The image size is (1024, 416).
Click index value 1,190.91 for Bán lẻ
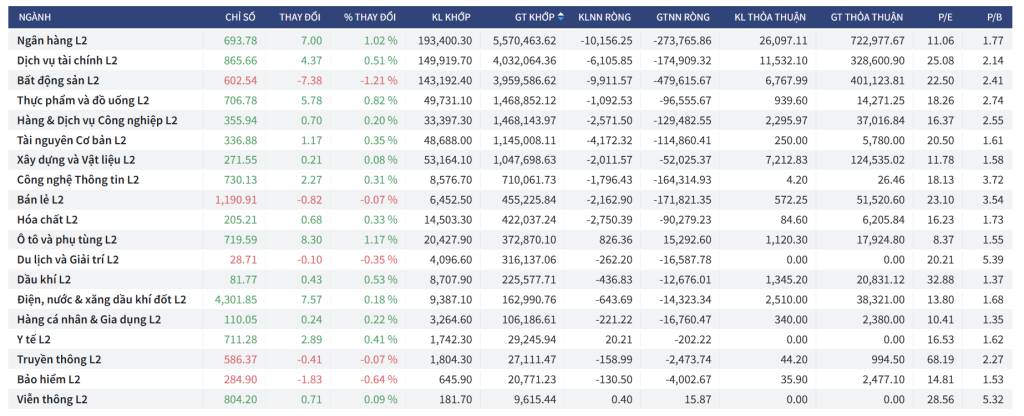point(236,200)
